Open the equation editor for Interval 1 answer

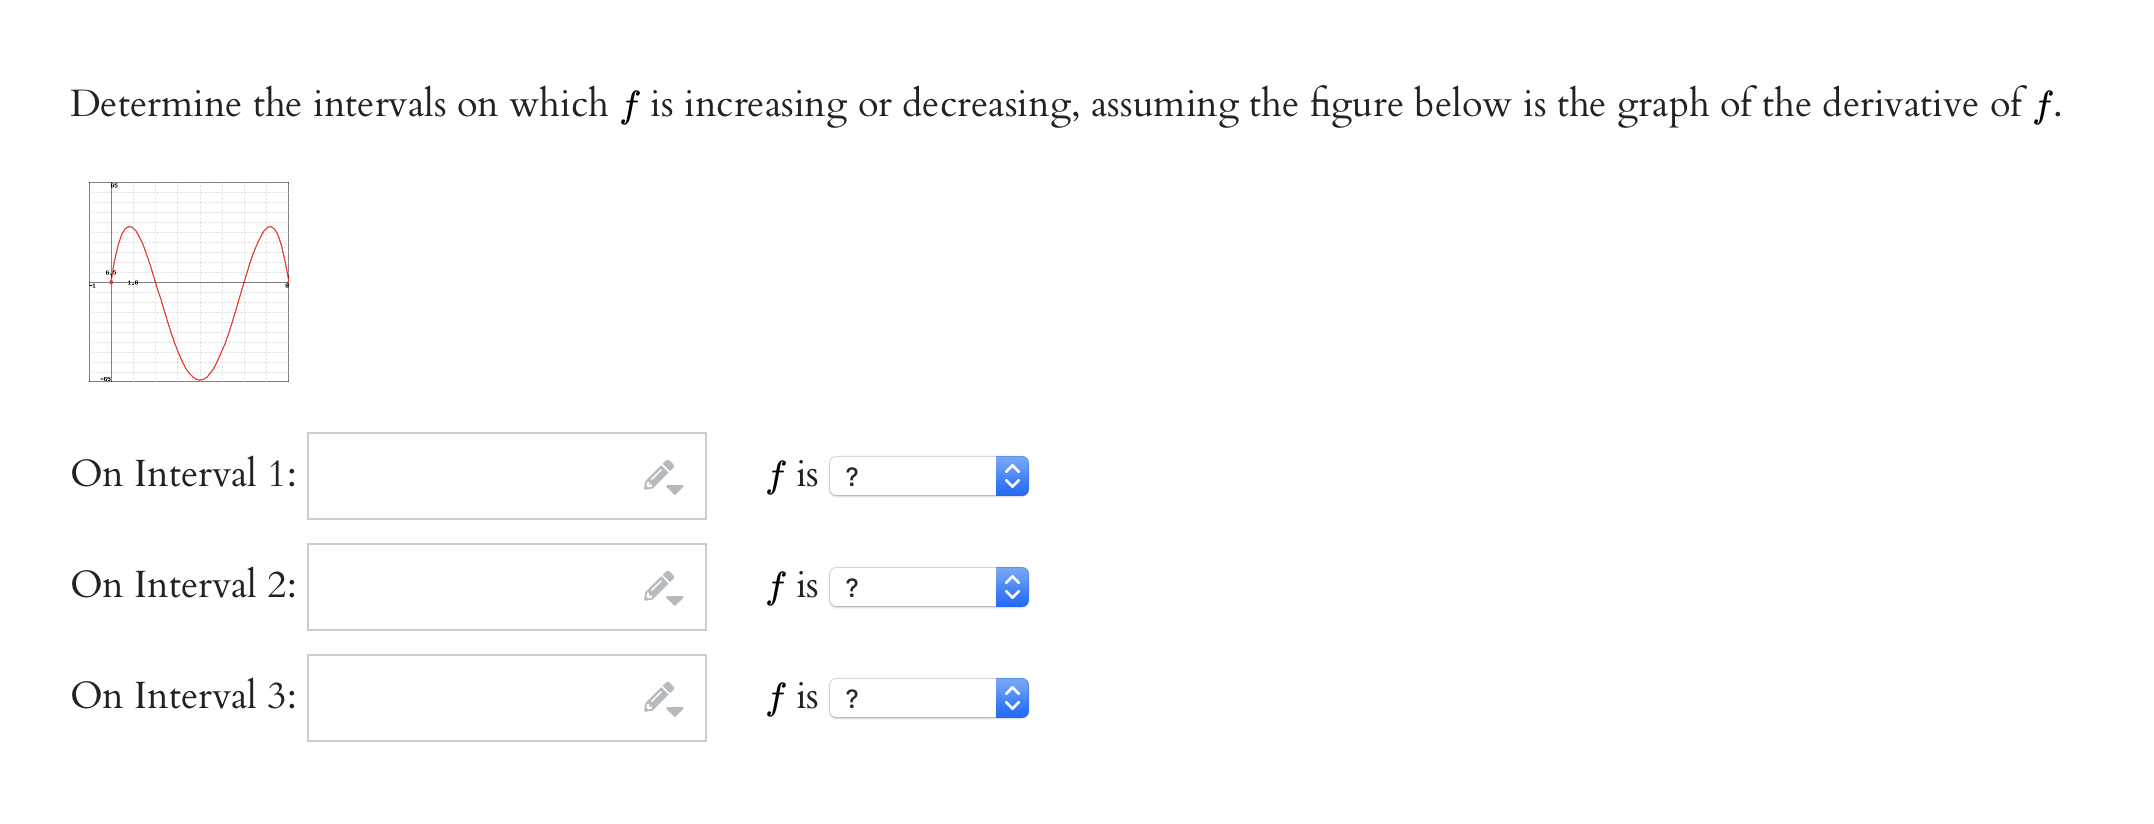(x=470, y=477)
